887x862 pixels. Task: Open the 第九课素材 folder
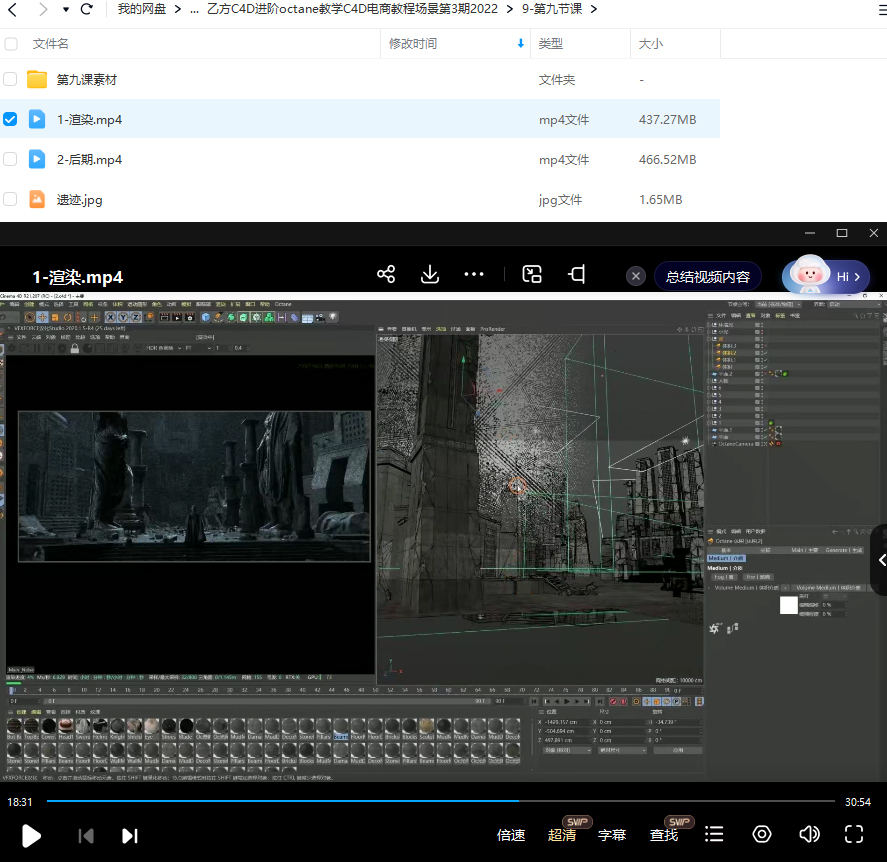(86, 79)
